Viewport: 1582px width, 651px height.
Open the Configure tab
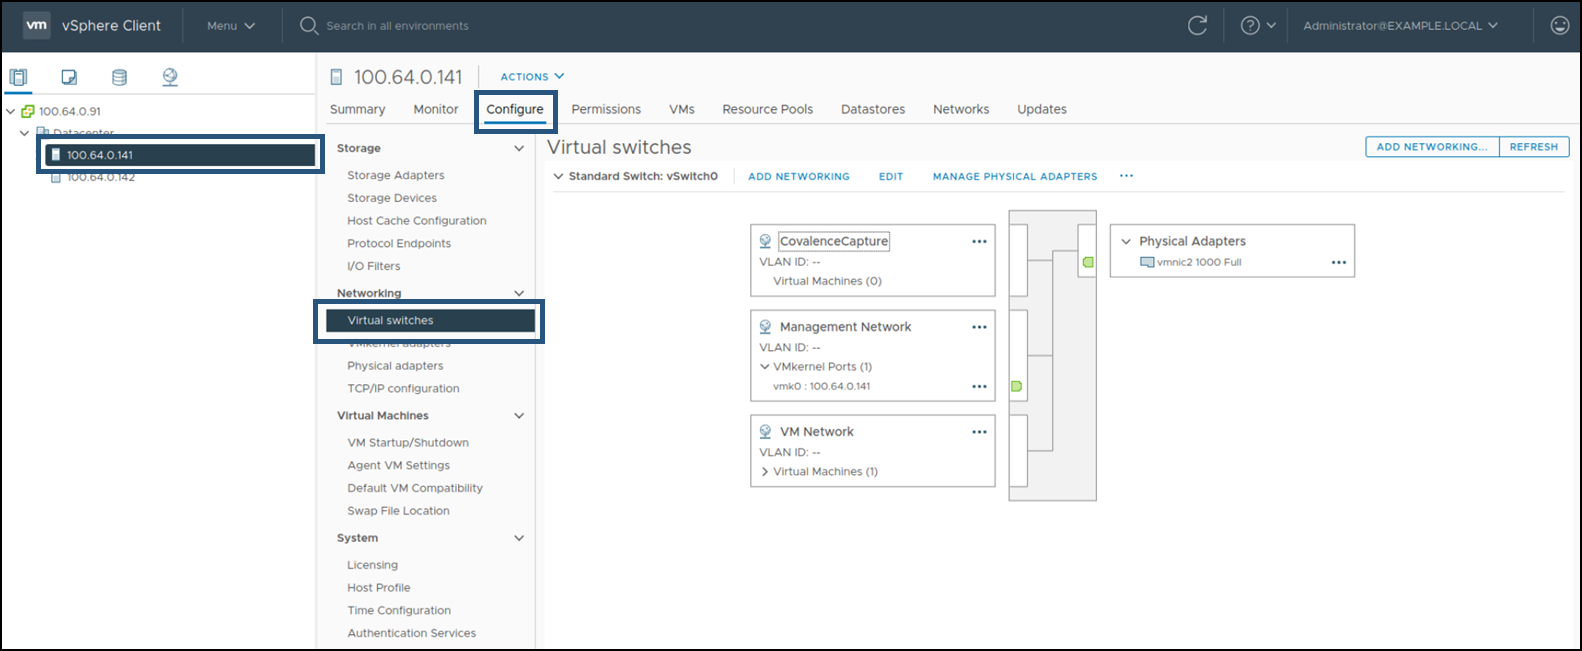coord(515,109)
